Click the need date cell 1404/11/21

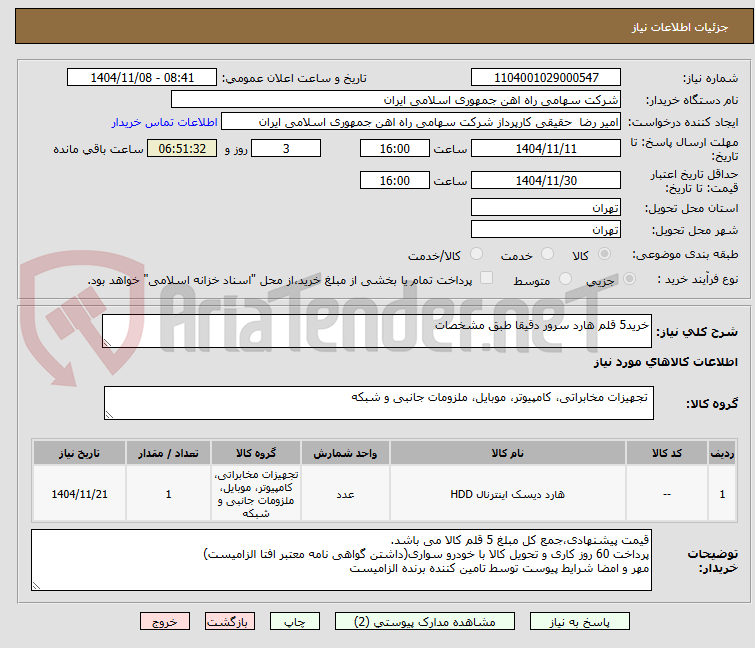(79, 494)
